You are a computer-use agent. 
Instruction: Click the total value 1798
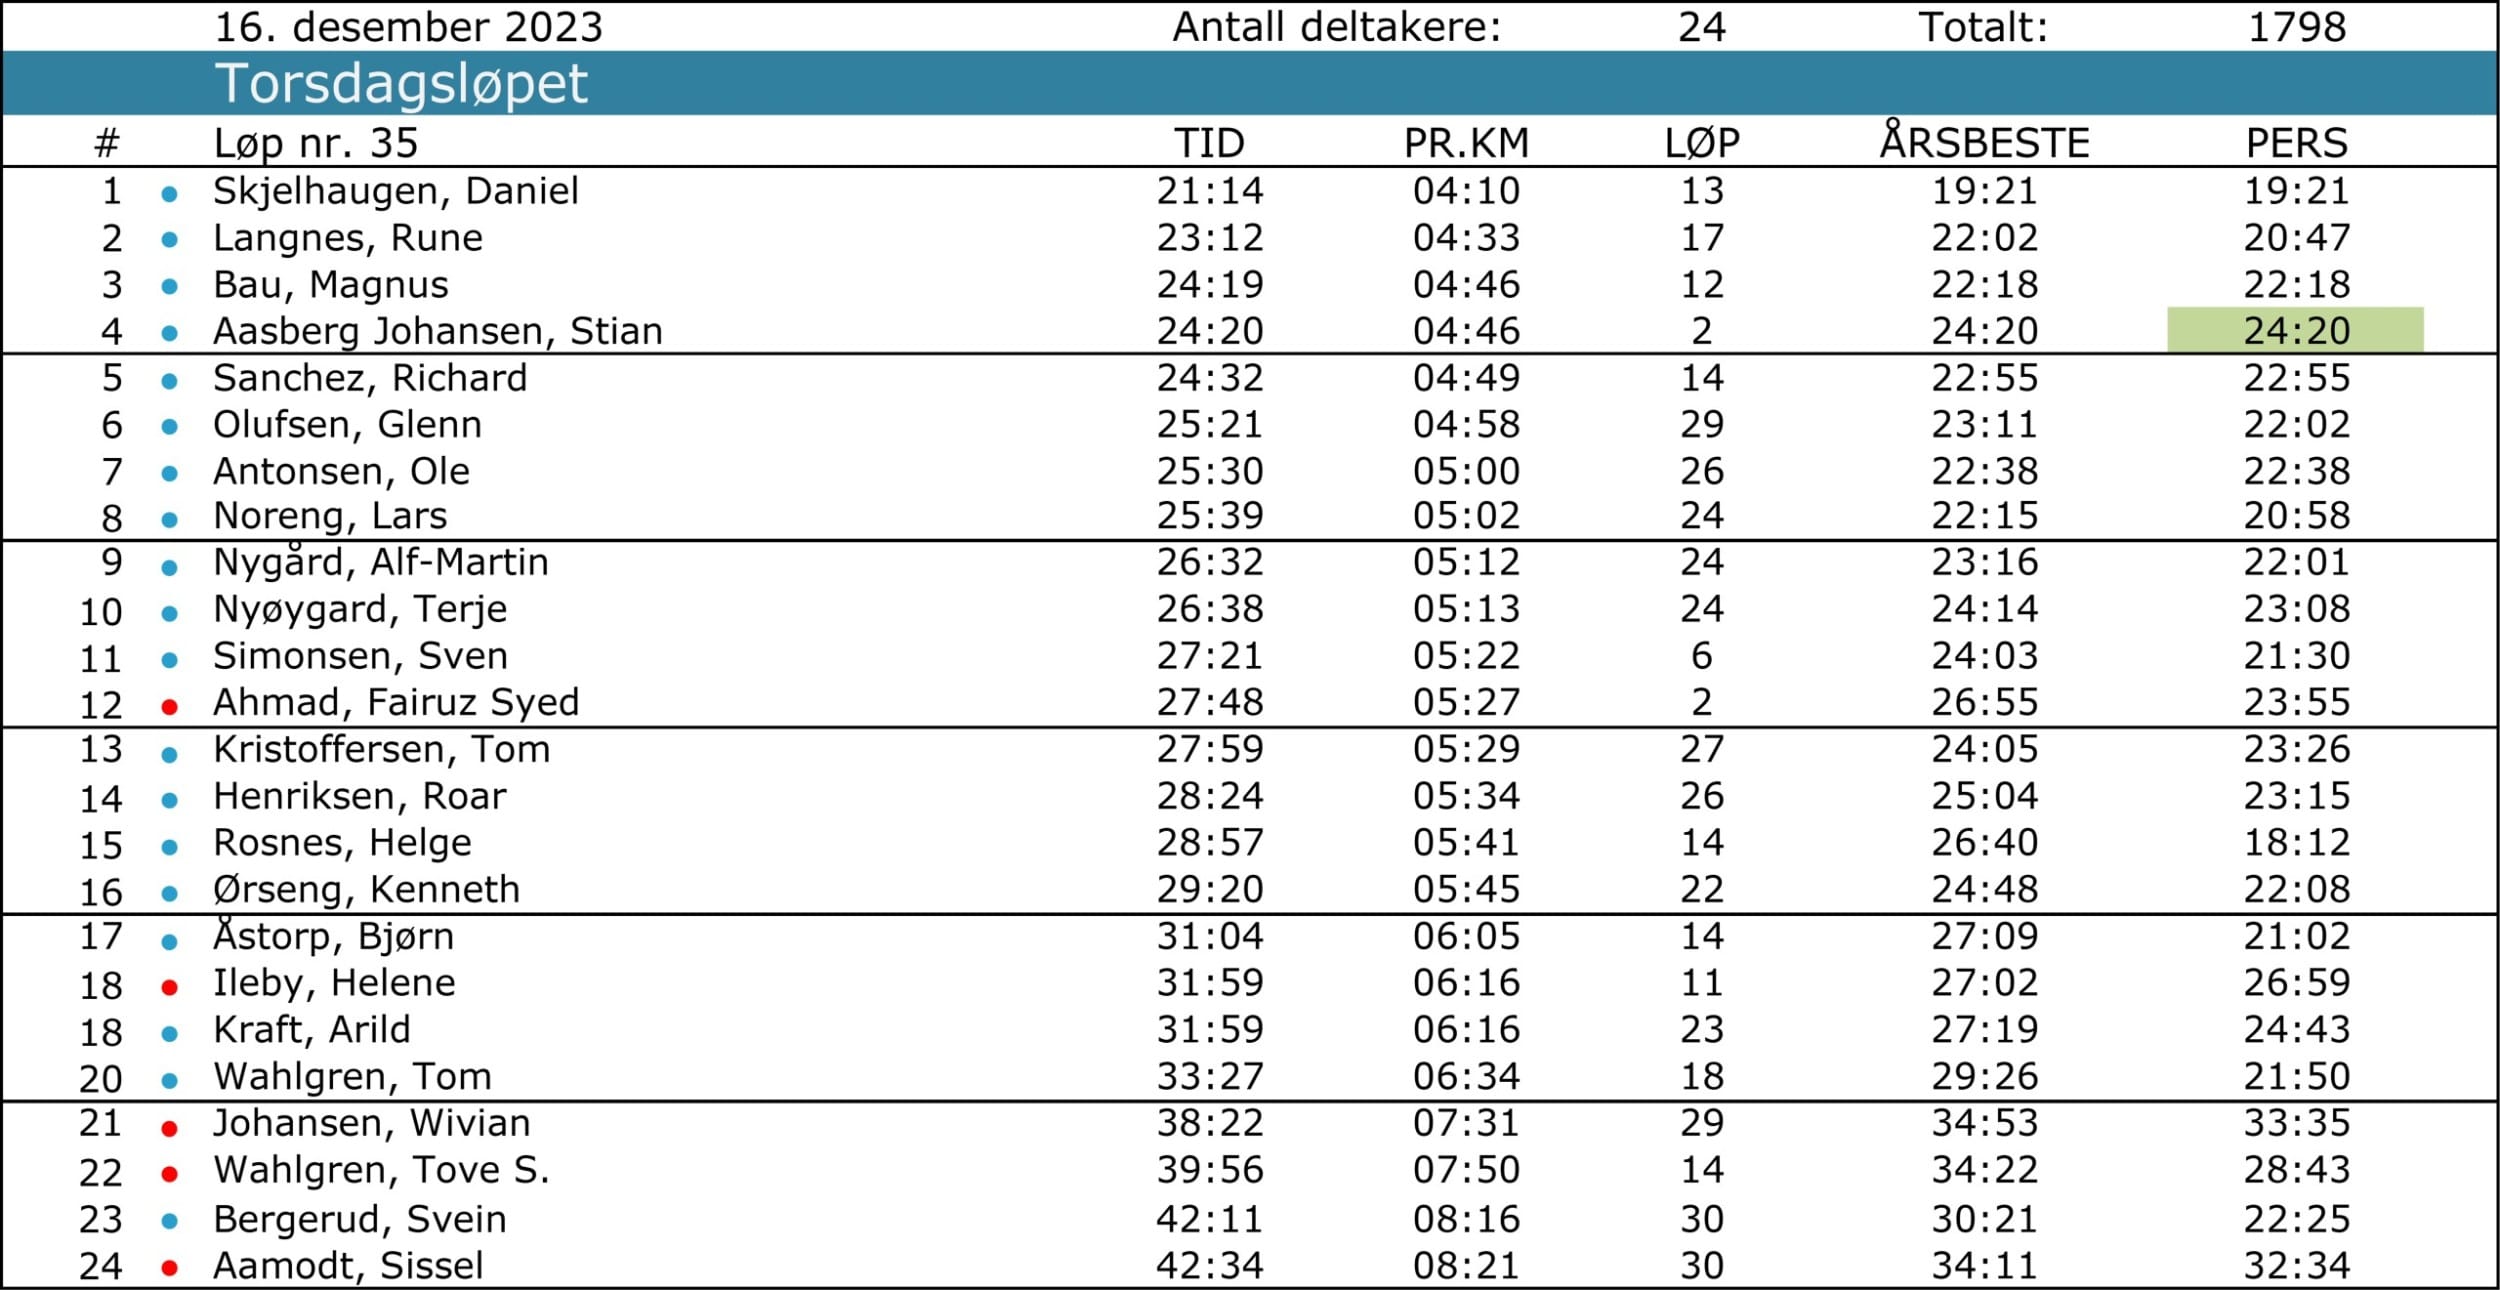click(2296, 27)
